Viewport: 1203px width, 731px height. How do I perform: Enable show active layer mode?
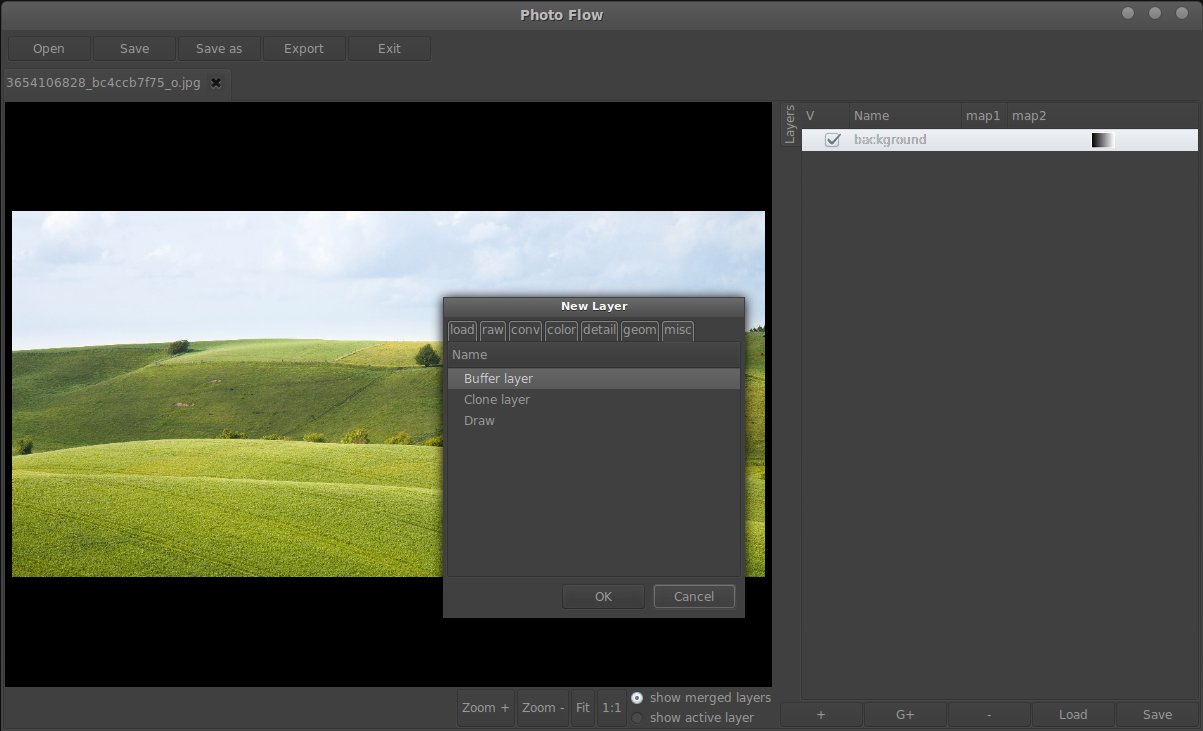click(637, 717)
